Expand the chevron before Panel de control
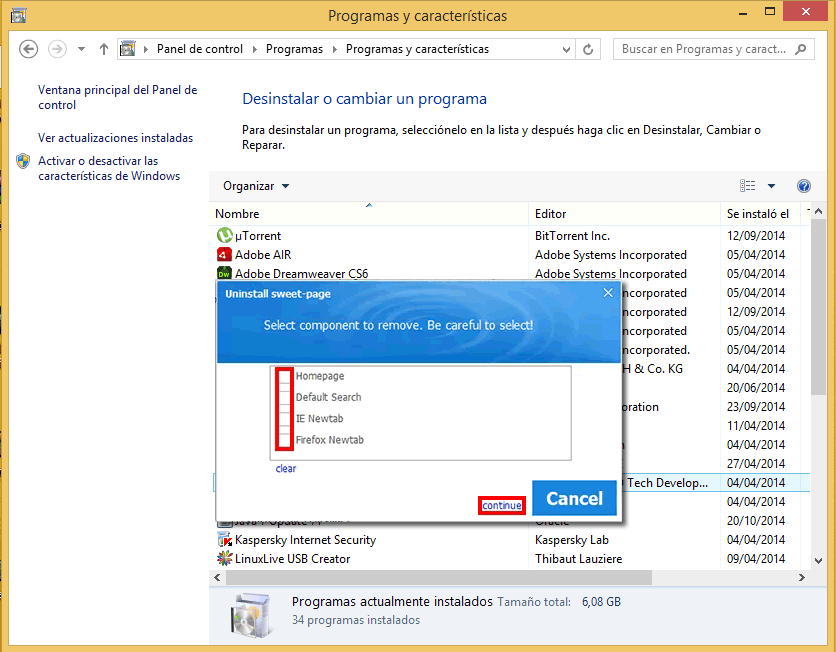Image resolution: width=836 pixels, height=652 pixels. pos(146,49)
